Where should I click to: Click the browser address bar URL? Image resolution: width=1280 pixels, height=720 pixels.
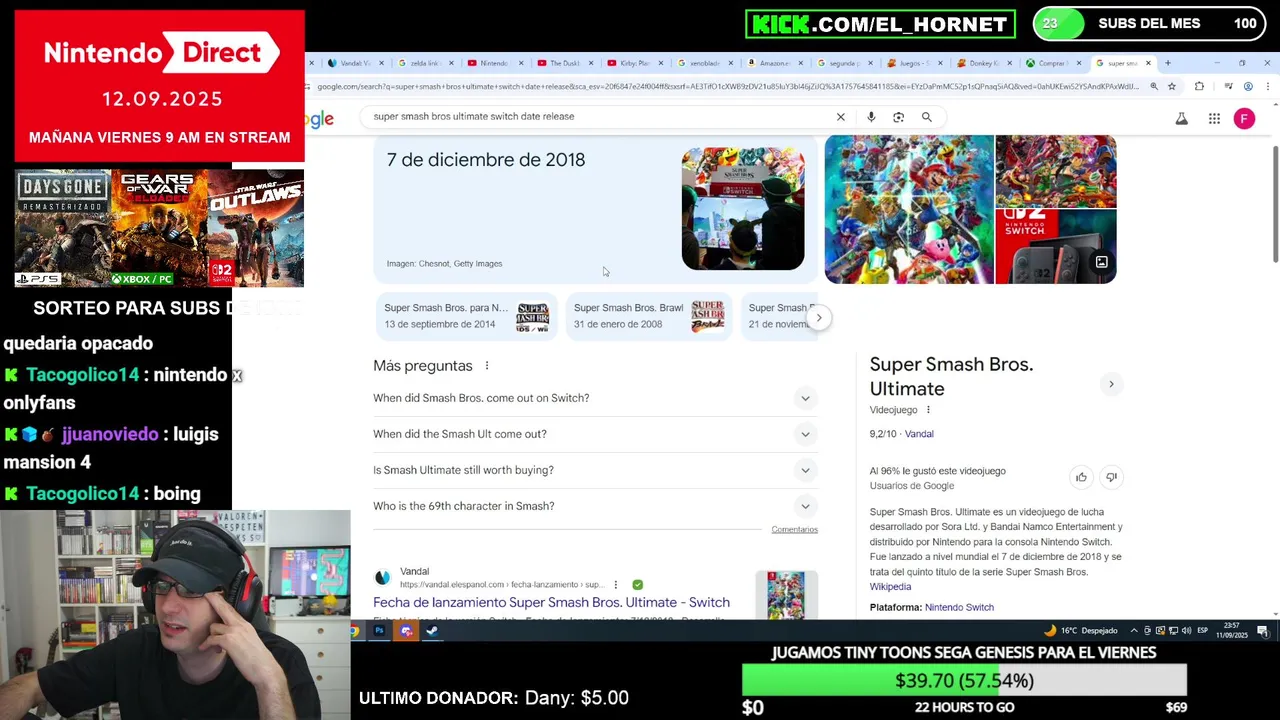coord(728,87)
